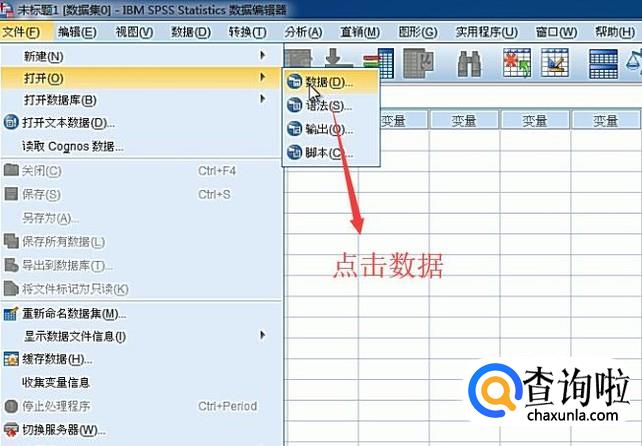Image resolution: width=642 pixels, height=446 pixels.
Task: Click the icon beside 输出(O)... in submenu
Action: tap(294, 129)
